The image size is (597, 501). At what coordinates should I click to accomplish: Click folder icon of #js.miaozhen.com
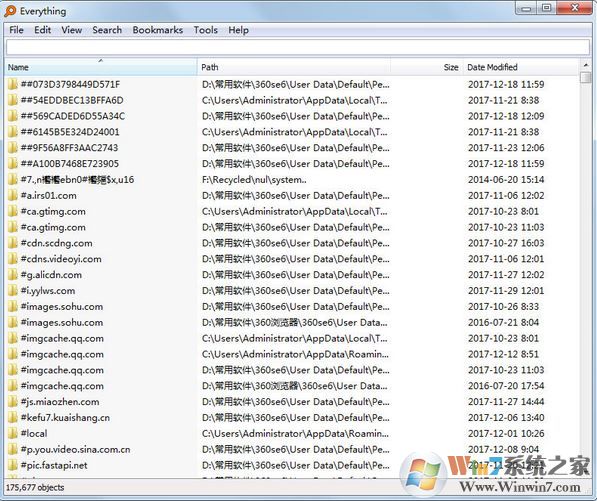point(13,402)
